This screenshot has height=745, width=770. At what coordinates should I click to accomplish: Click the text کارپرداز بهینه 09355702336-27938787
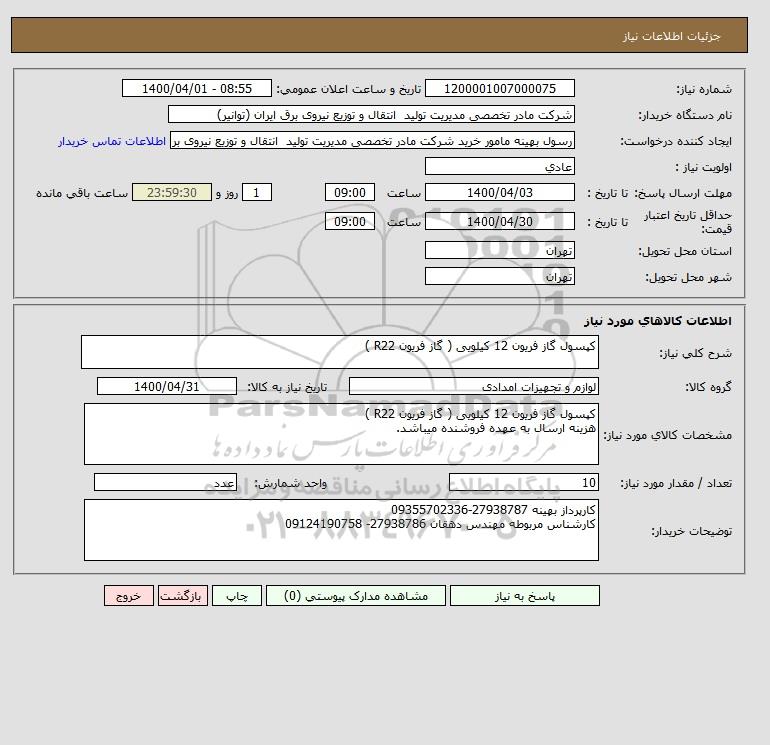pos(493,509)
